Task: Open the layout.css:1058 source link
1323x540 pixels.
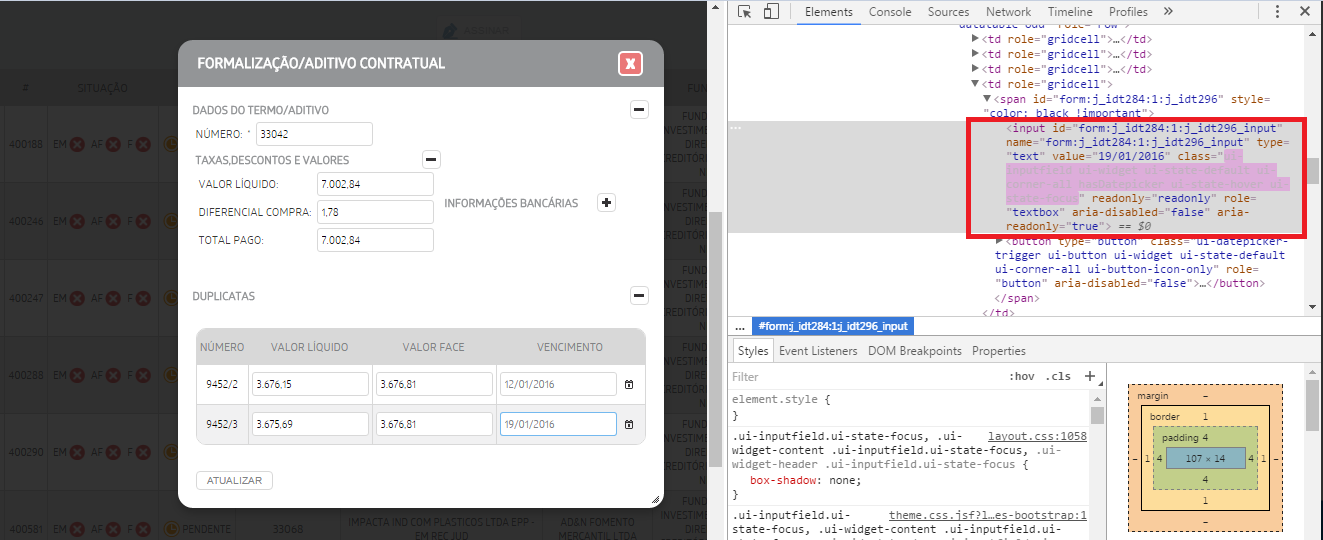Action: point(1037,436)
